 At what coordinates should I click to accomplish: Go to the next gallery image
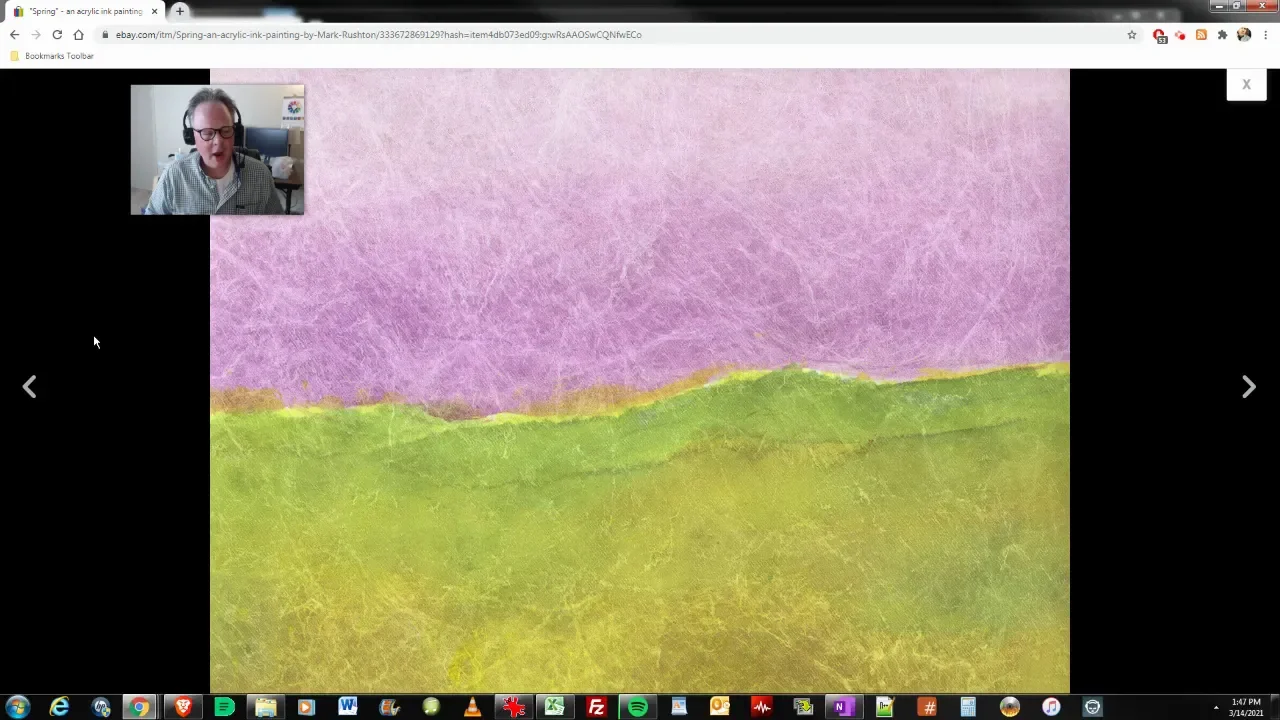[x=1248, y=387]
